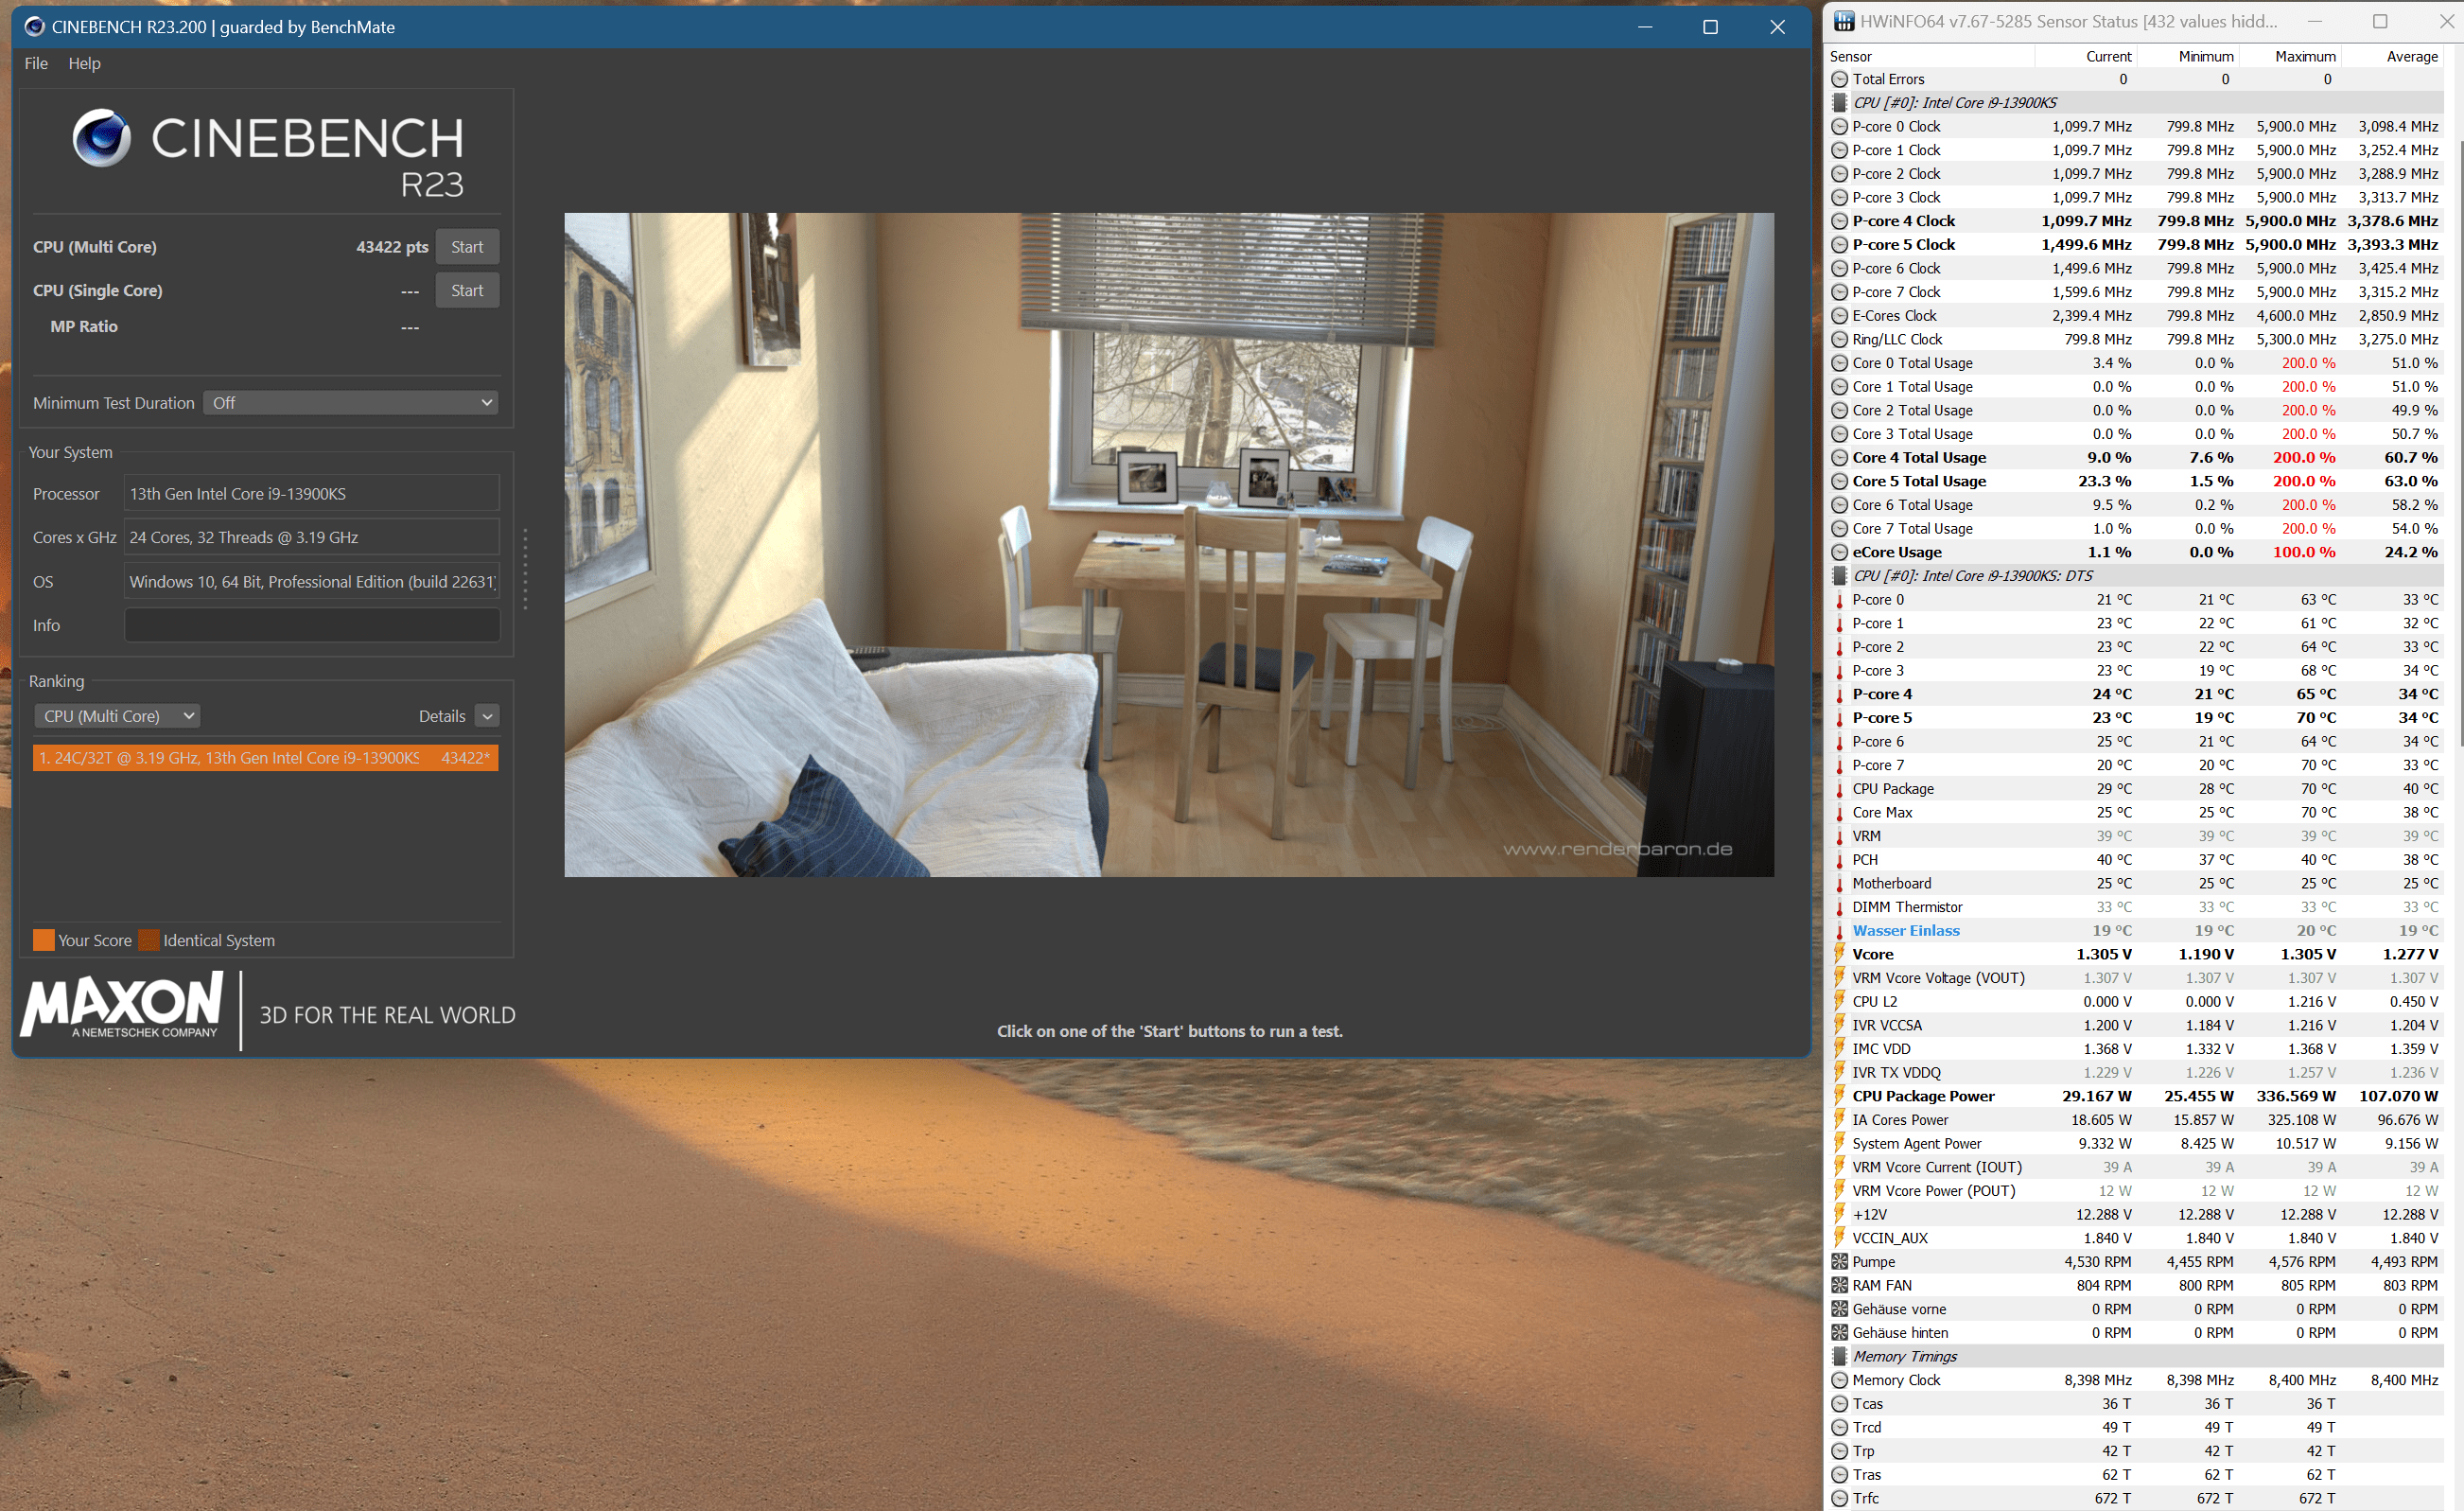The height and width of the screenshot is (1511, 2464).
Task: Click the icon beside P-core 4 Clock
Action: (1839, 221)
